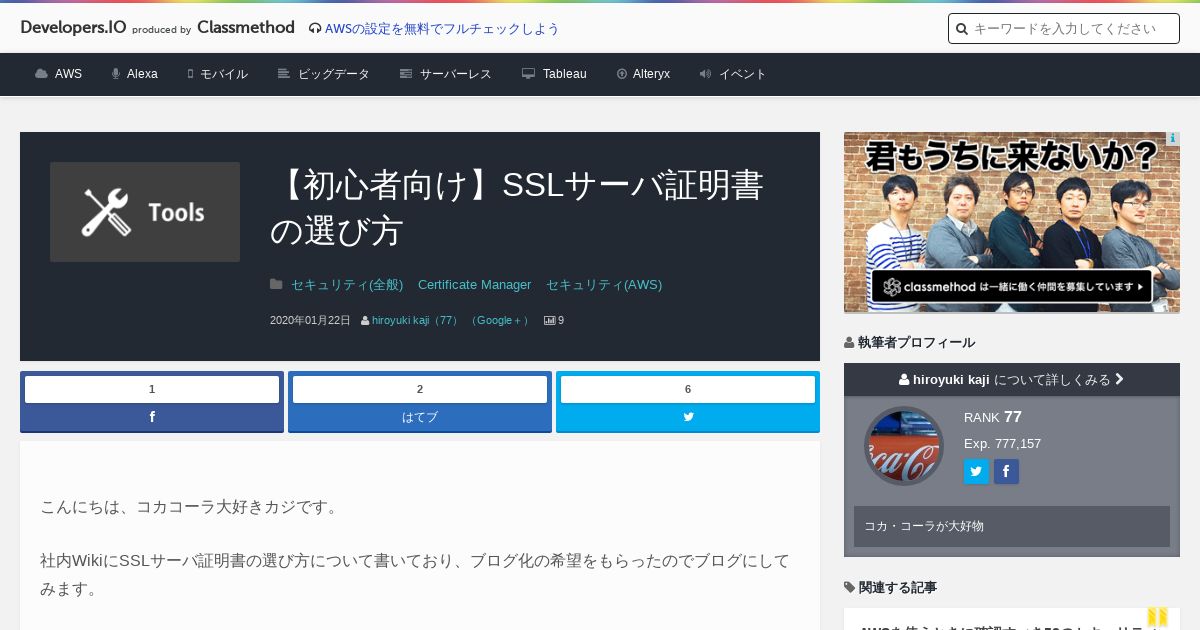Click the Developers.IO logo
The width and height of the screenshot is (1200, 630).
point(73,28)
